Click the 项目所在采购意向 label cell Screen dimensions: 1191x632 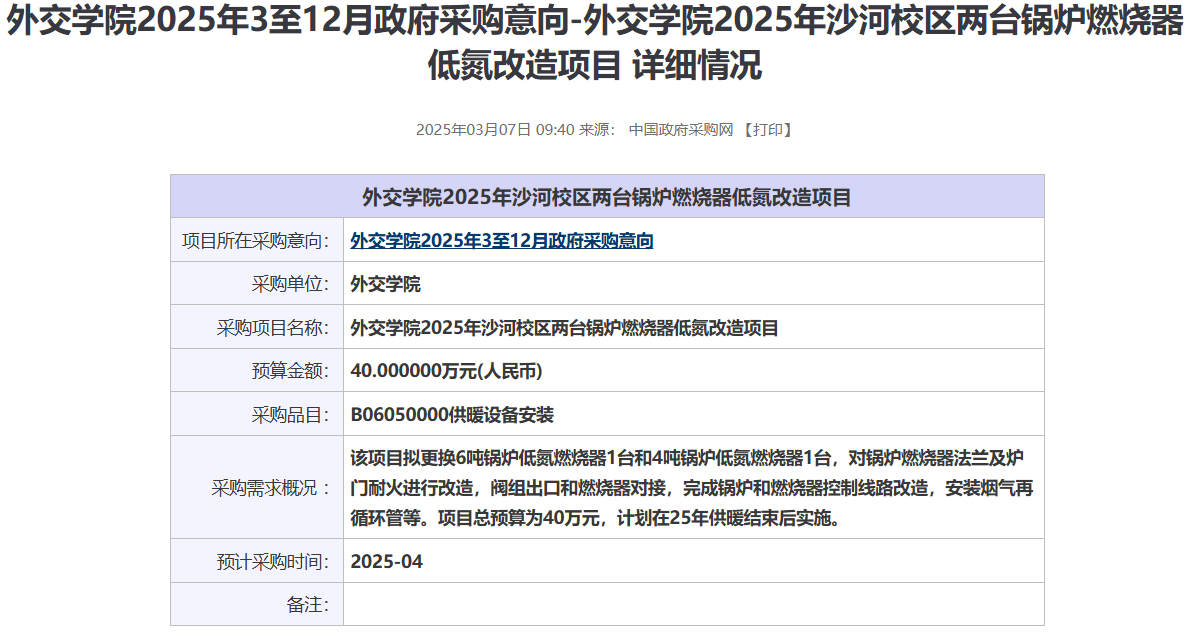click(x=256, y=241)
